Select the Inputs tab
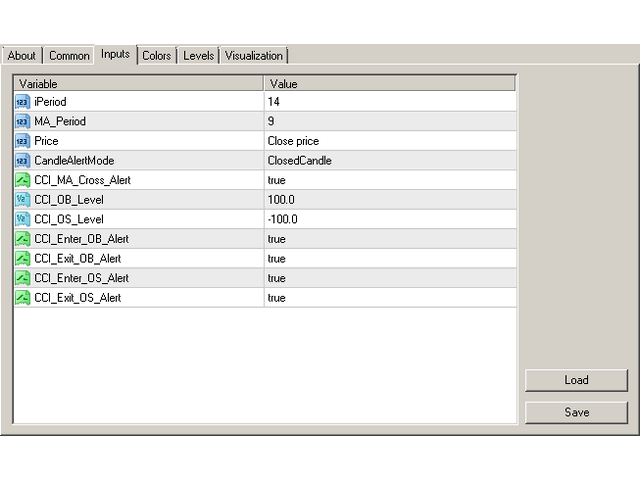Viewport: 640px width, 480px height. coord(116,54)
